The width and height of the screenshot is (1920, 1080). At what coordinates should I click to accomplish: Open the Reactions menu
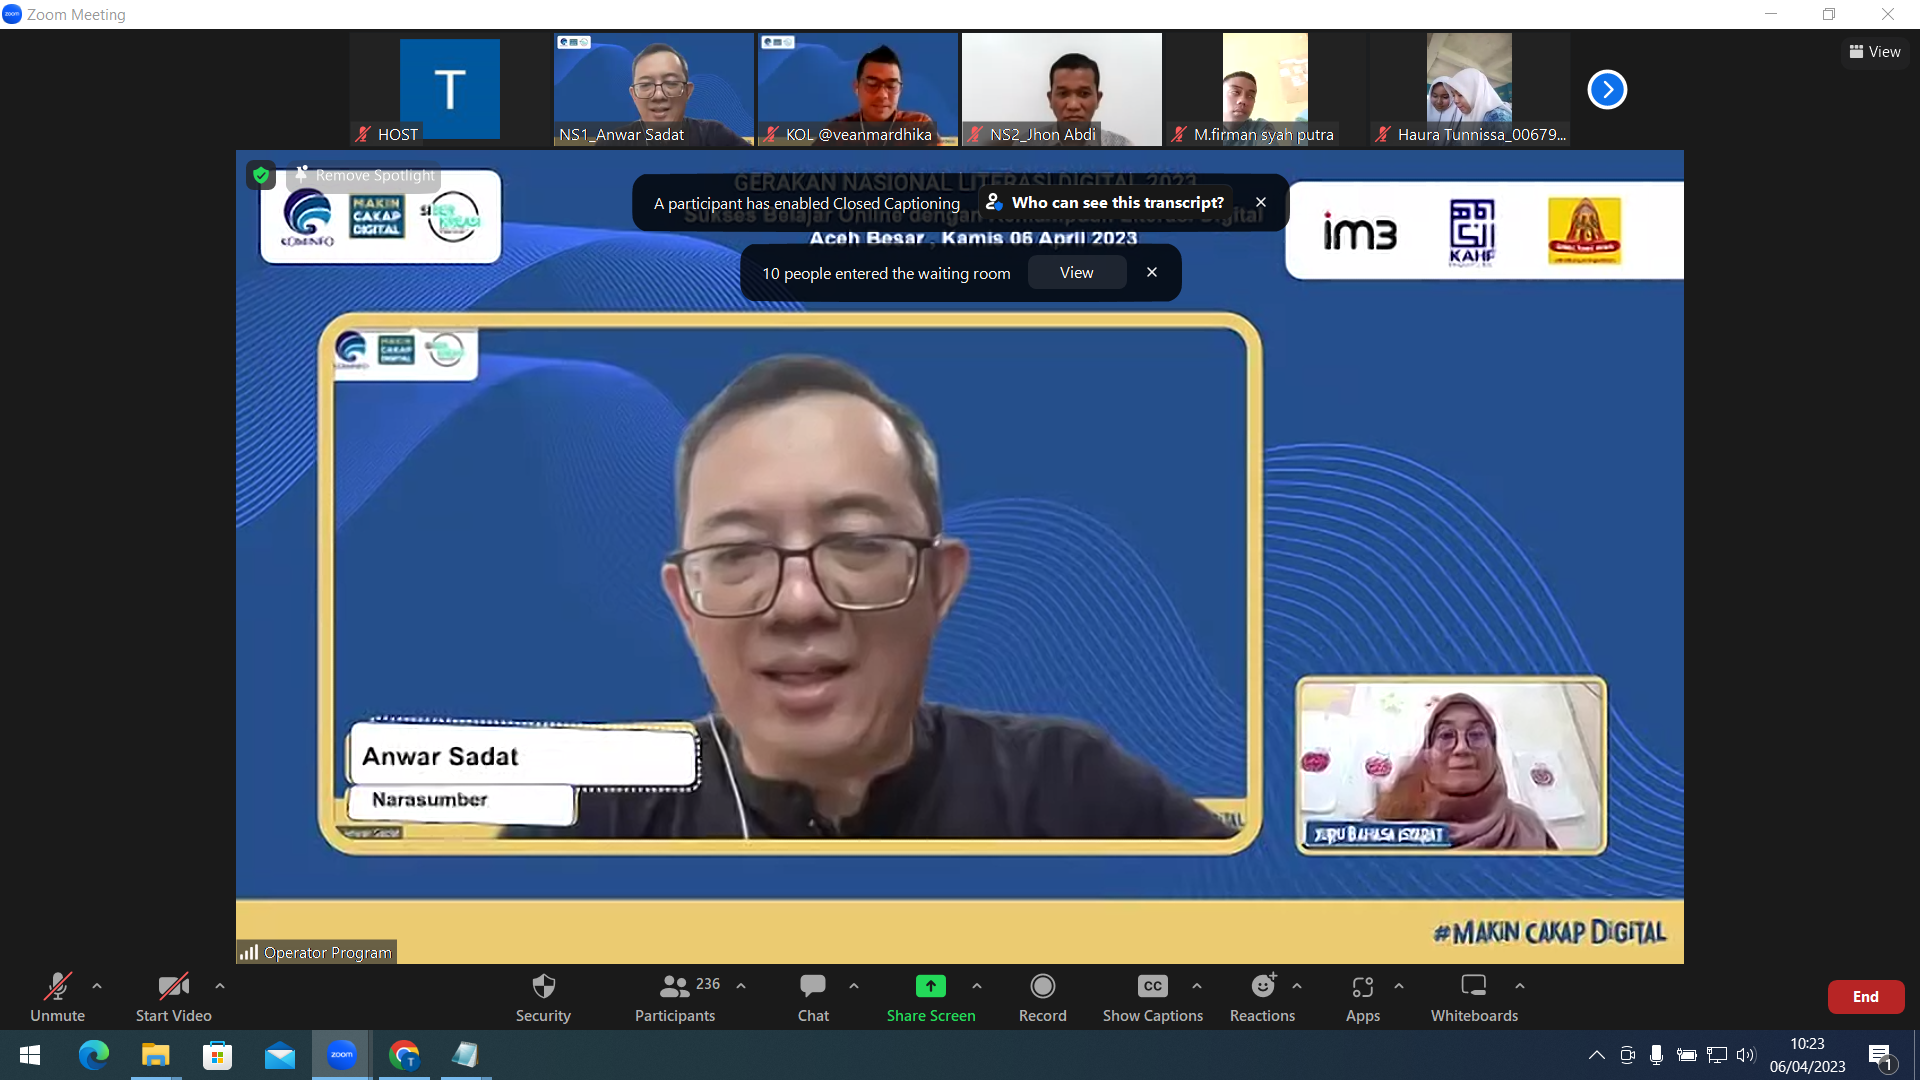coord(1263,997)
